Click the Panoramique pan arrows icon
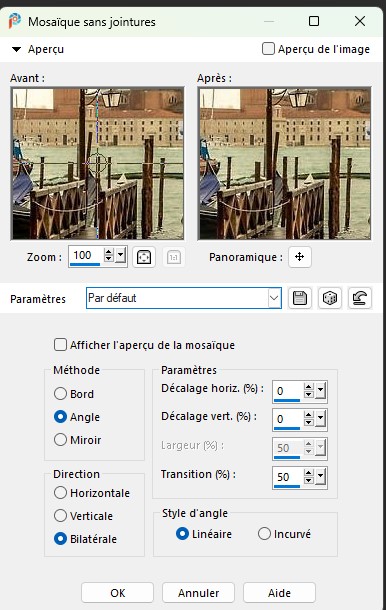This screenshot has width=386, height=610. (300, 257)
